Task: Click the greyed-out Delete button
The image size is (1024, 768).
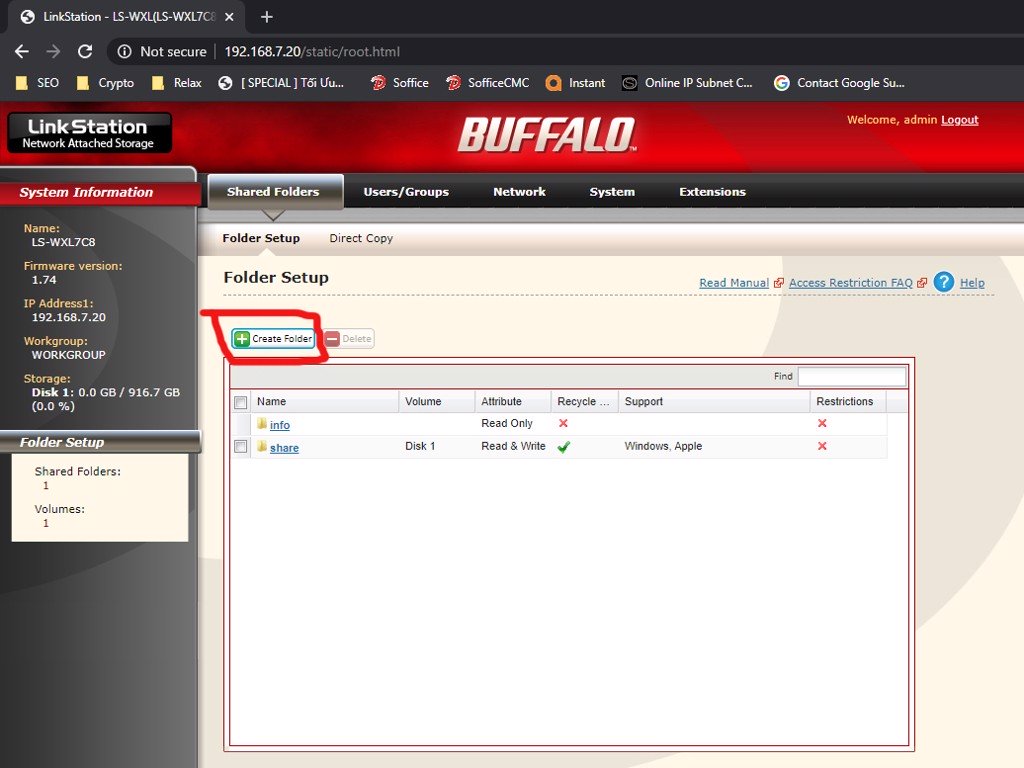Action: tap(349, 338)
